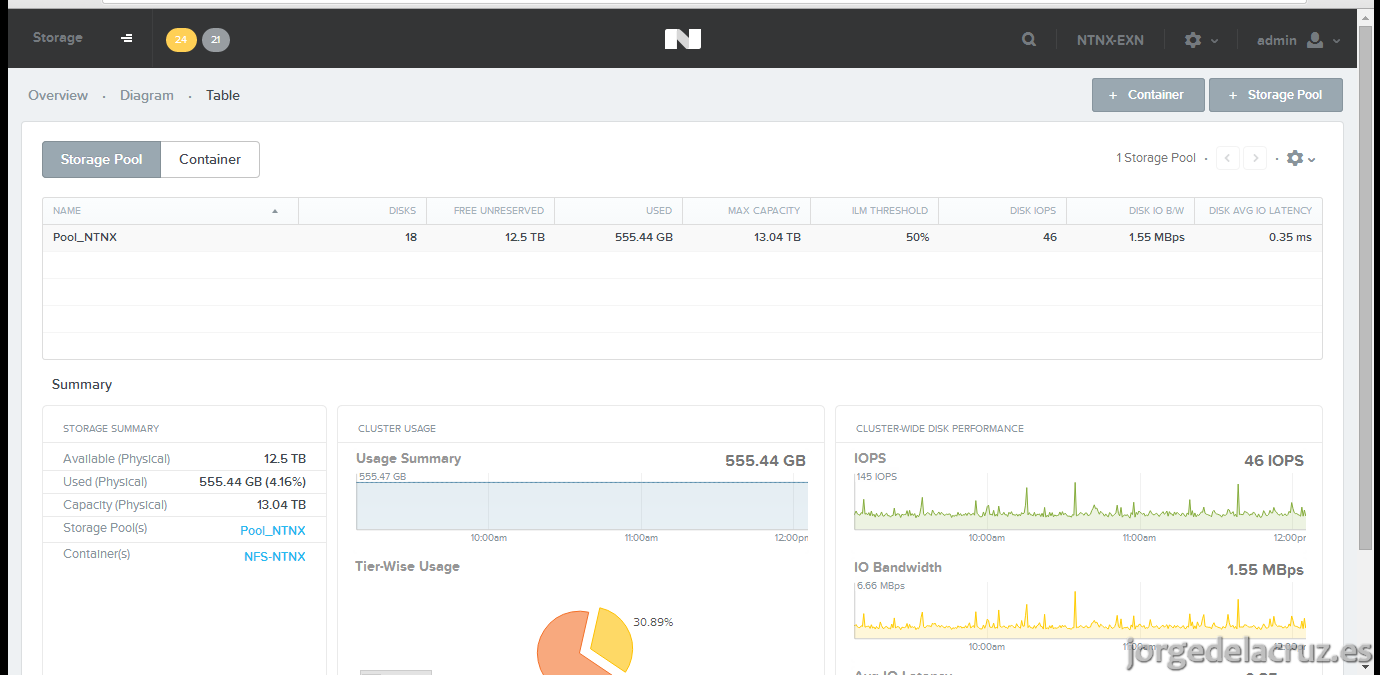
Task: Click the yellow 24 alerts badge
Action: tap(181, 40)
